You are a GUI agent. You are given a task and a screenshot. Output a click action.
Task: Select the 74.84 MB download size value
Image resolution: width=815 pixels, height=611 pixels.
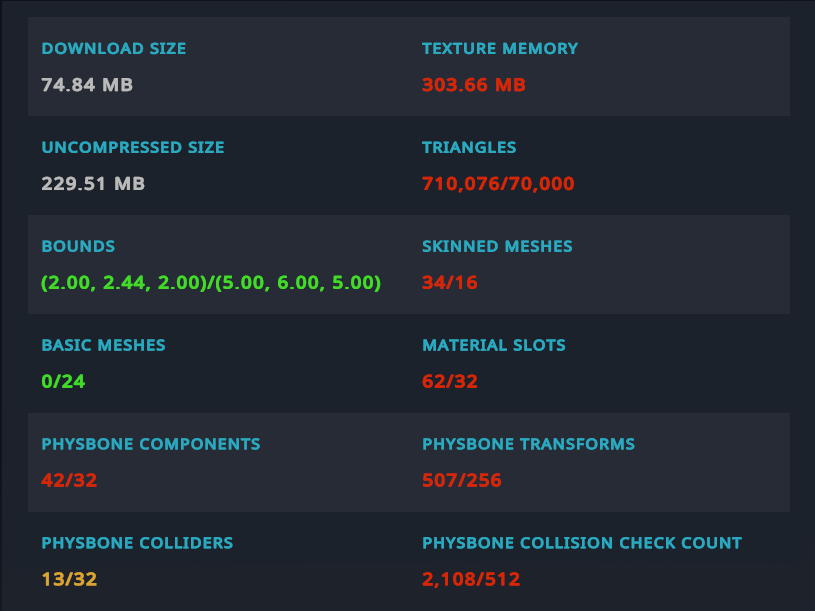point(87,85)
